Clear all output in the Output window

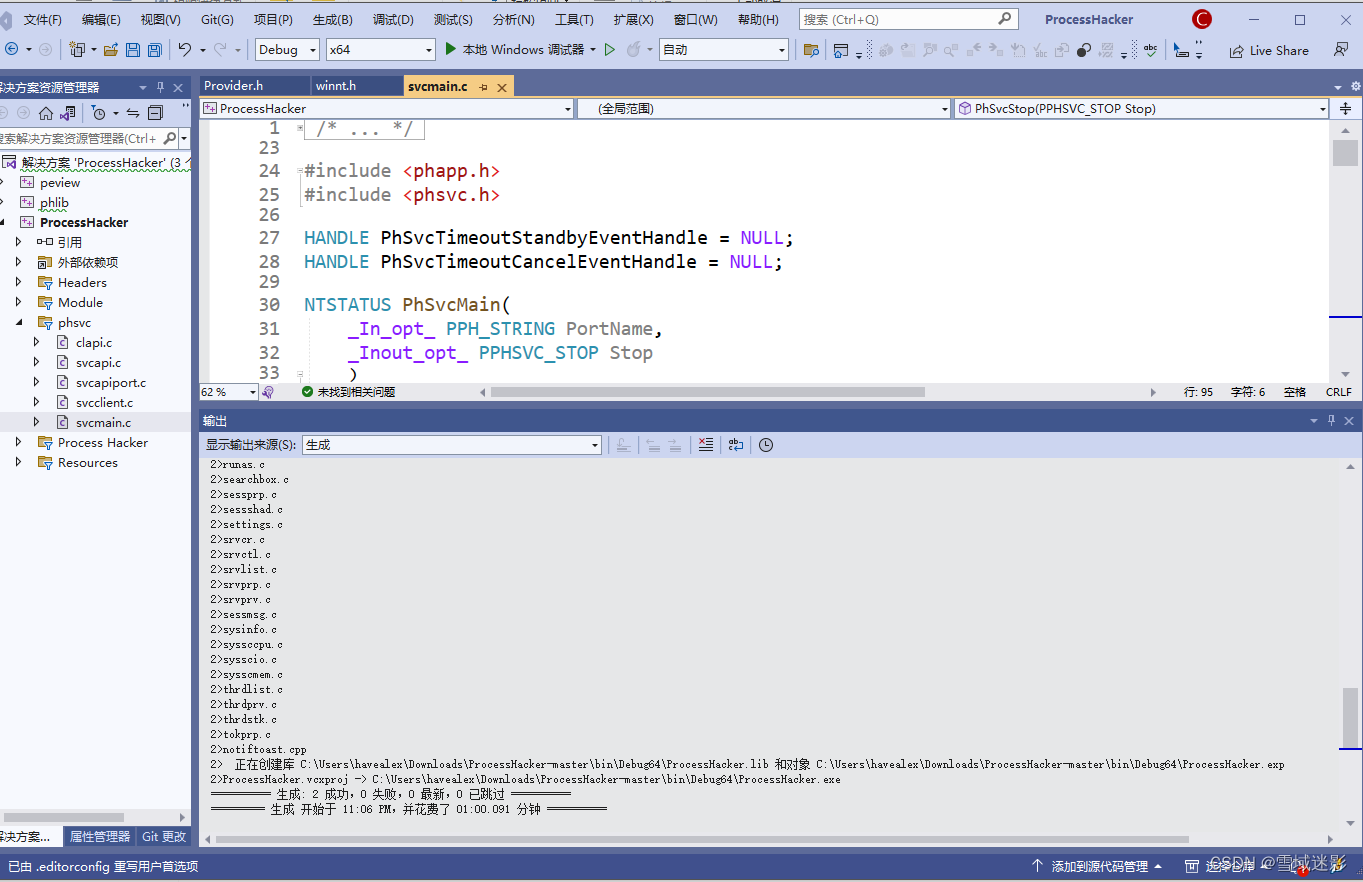706,444
